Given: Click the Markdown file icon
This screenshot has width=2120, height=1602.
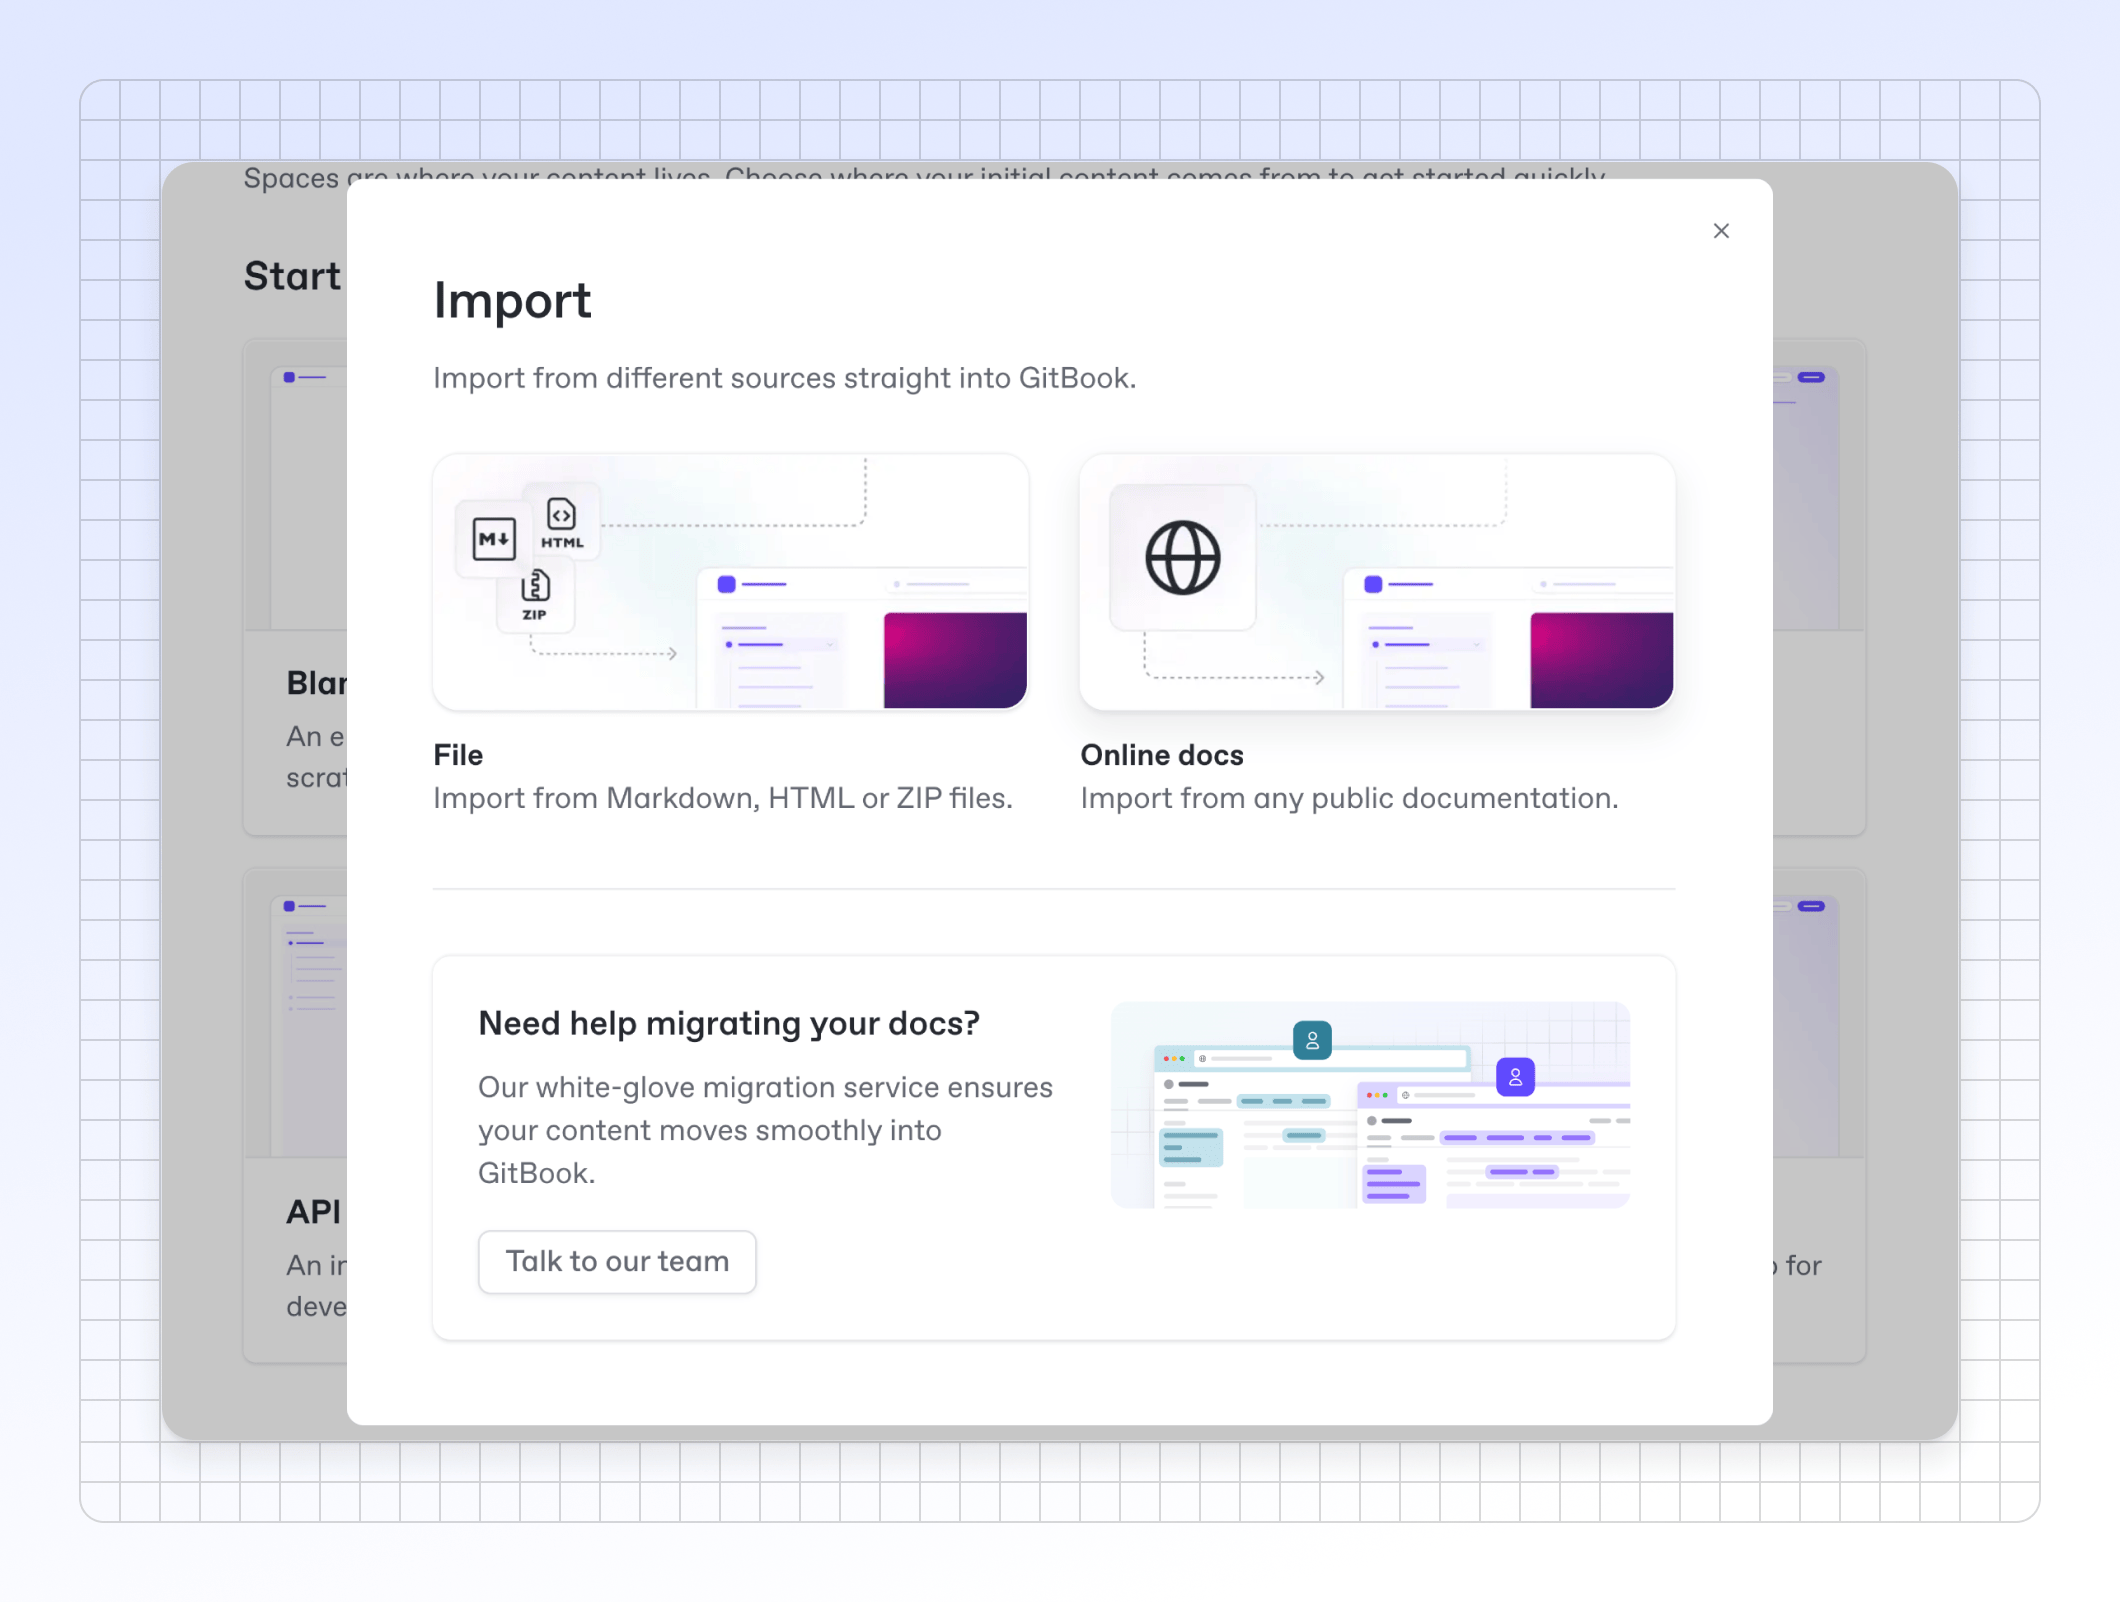Looking at the screenshot, I should tap(493, 539).
